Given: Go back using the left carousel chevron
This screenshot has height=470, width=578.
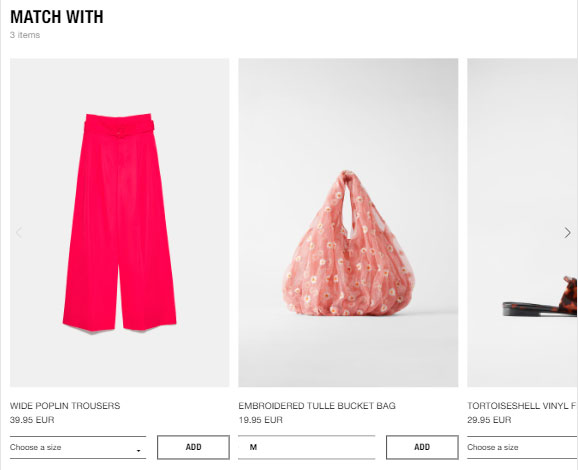Looking at the screenshot, I should pos(19,232).
